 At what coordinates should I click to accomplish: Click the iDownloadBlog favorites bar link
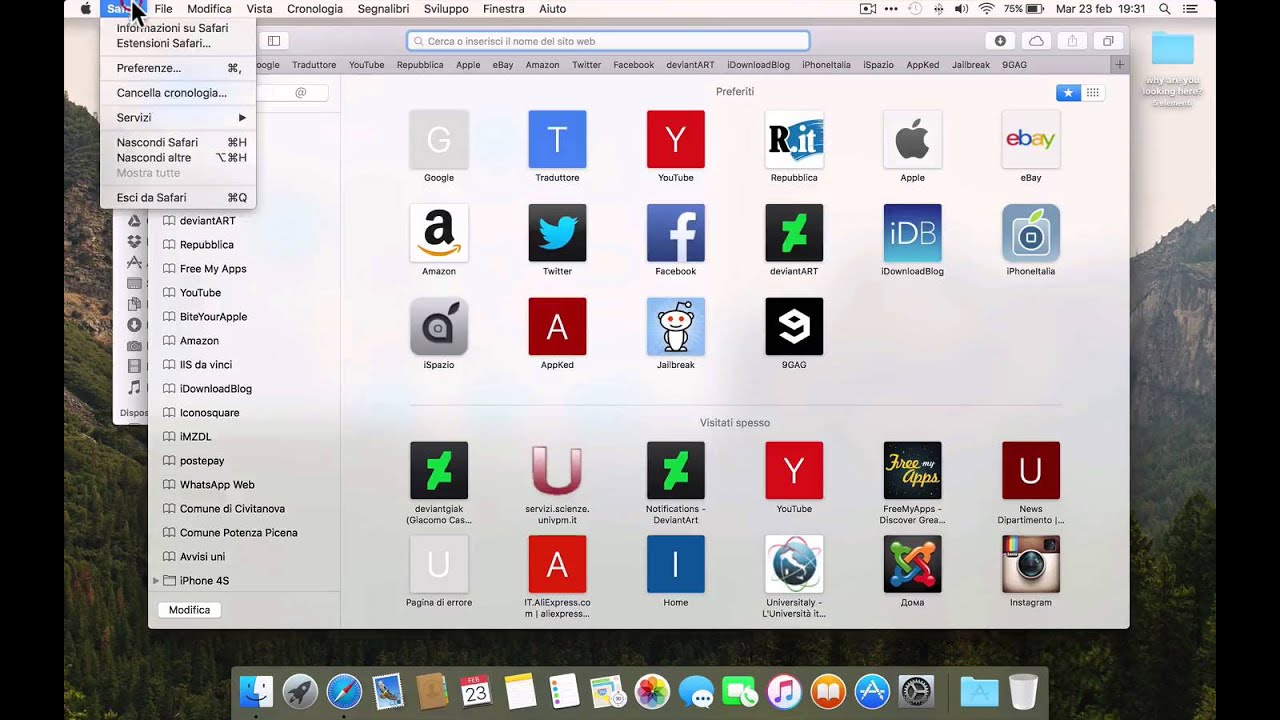pyautogui.click(x=758, y=65)
